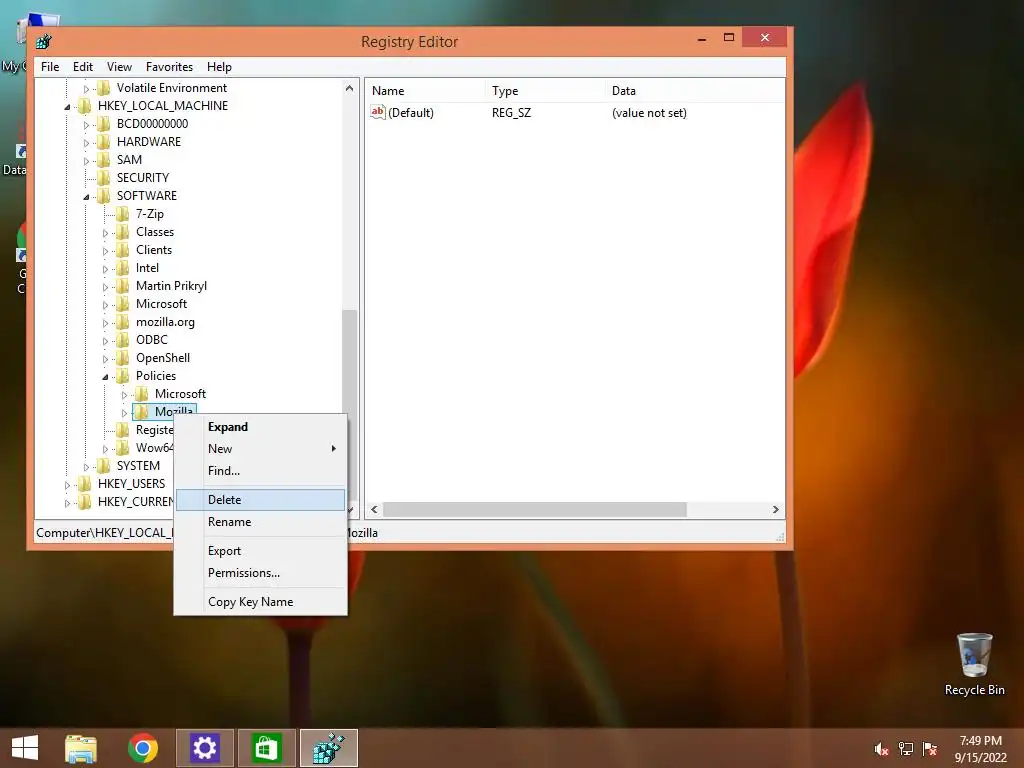
Task: Click the Action Center flag icon
Action: click(930, 749)
